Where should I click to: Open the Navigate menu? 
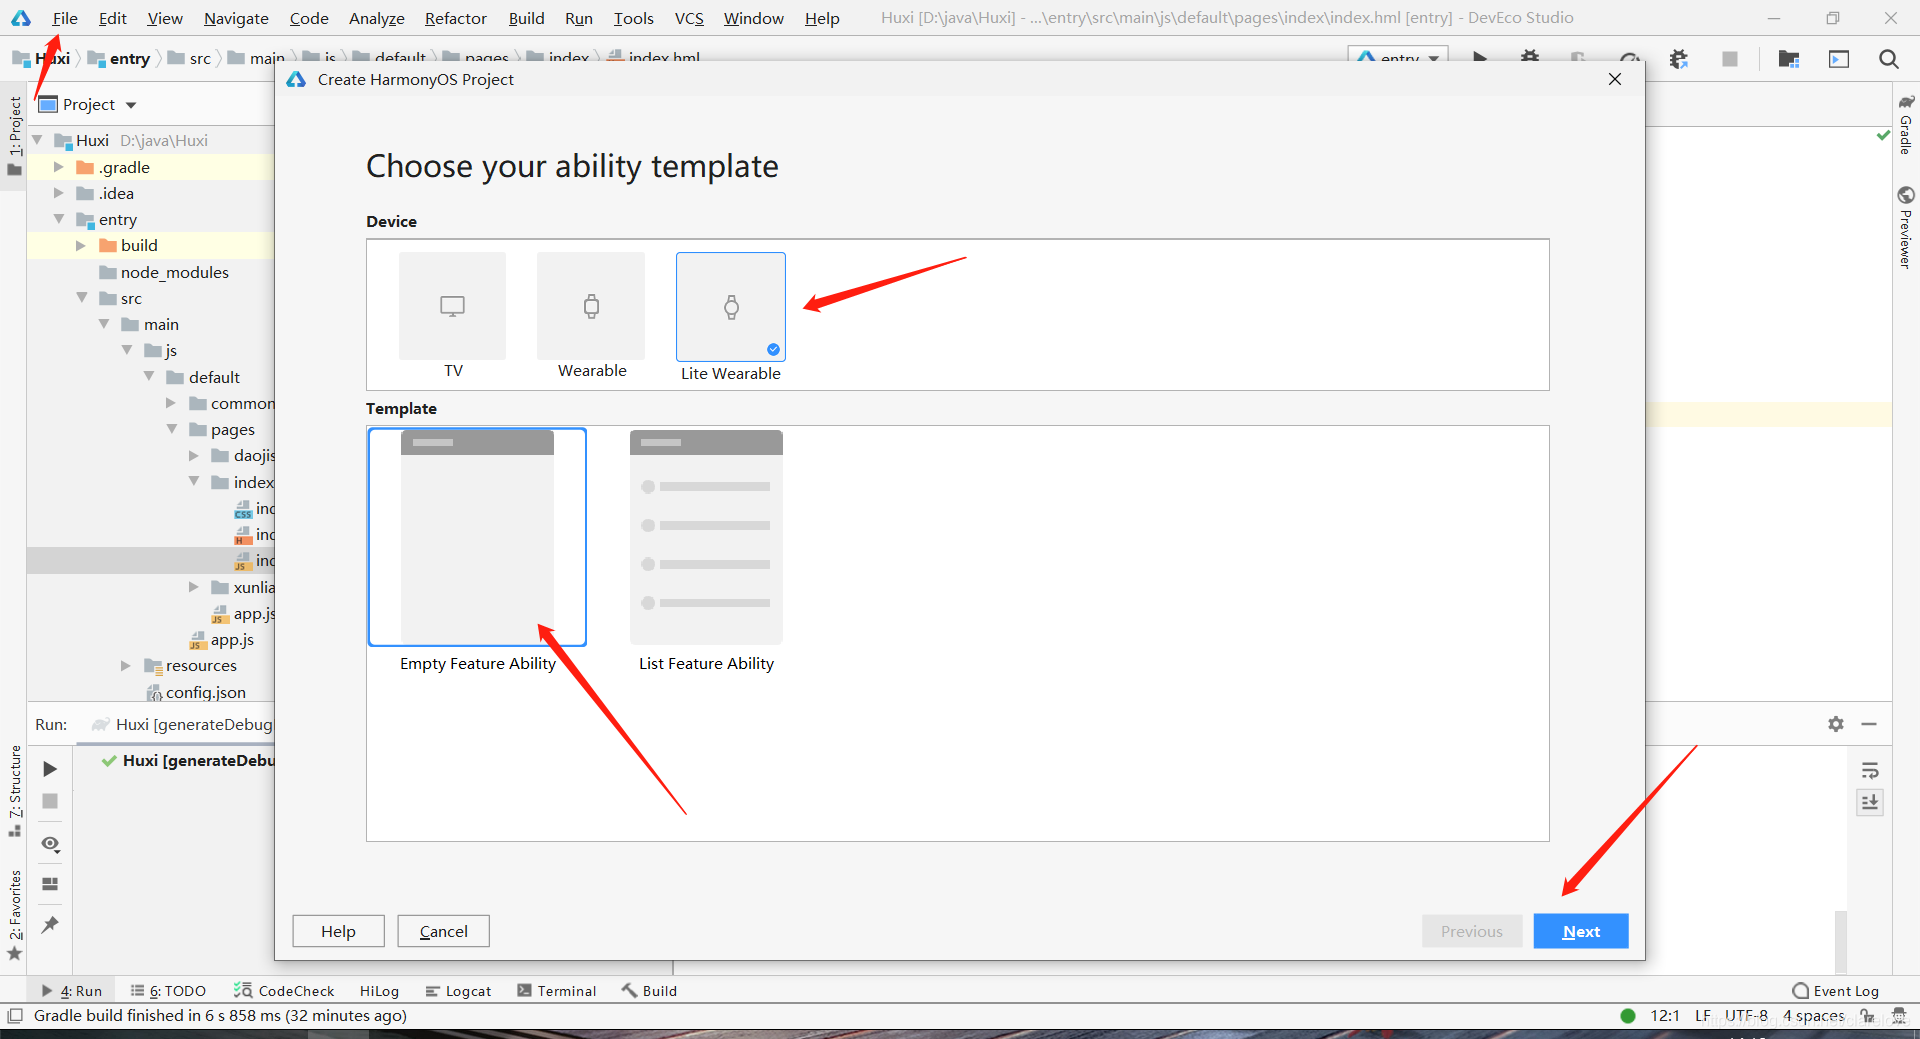coord(236,18)
